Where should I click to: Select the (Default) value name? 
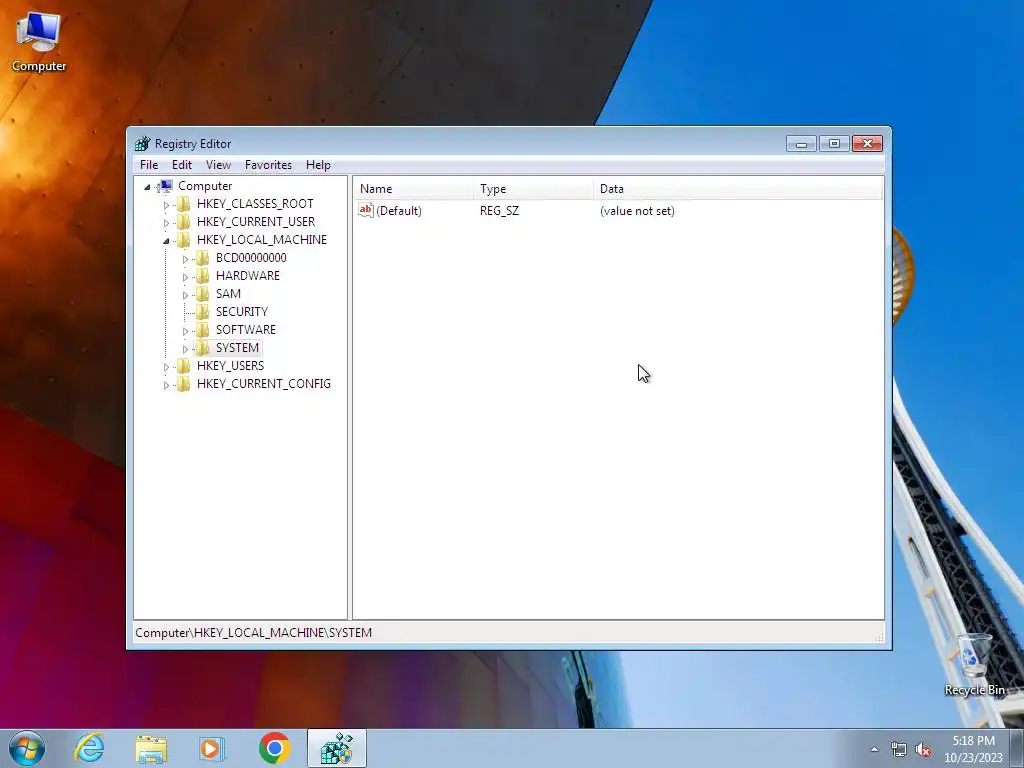pos(399,211)
